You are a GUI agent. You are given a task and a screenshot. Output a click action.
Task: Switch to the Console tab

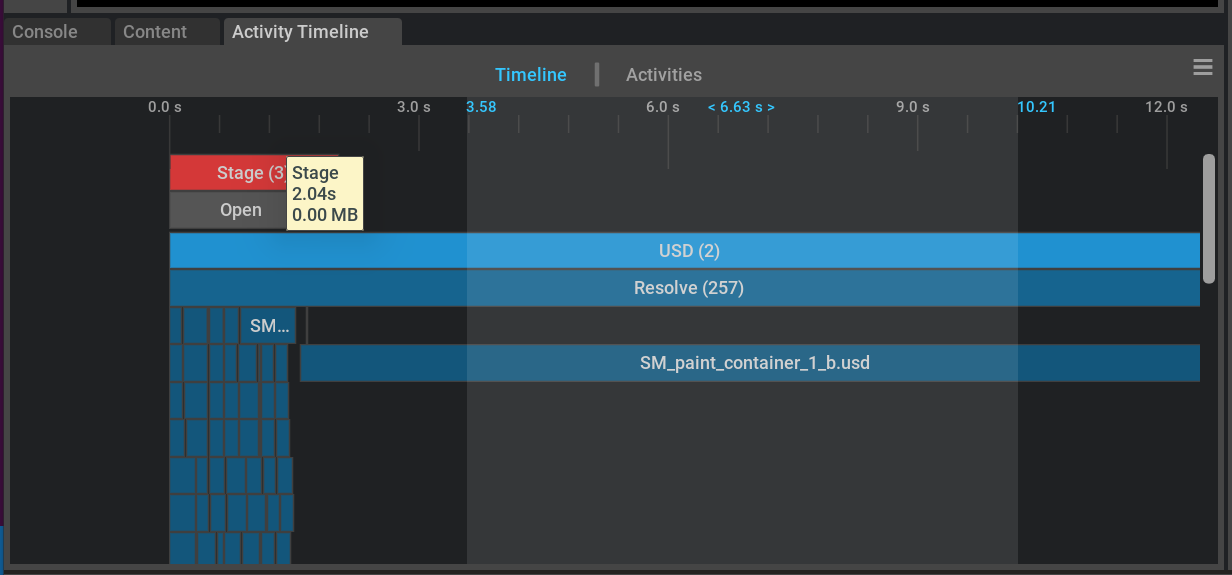pyautogui.click(x=45, y=32)
